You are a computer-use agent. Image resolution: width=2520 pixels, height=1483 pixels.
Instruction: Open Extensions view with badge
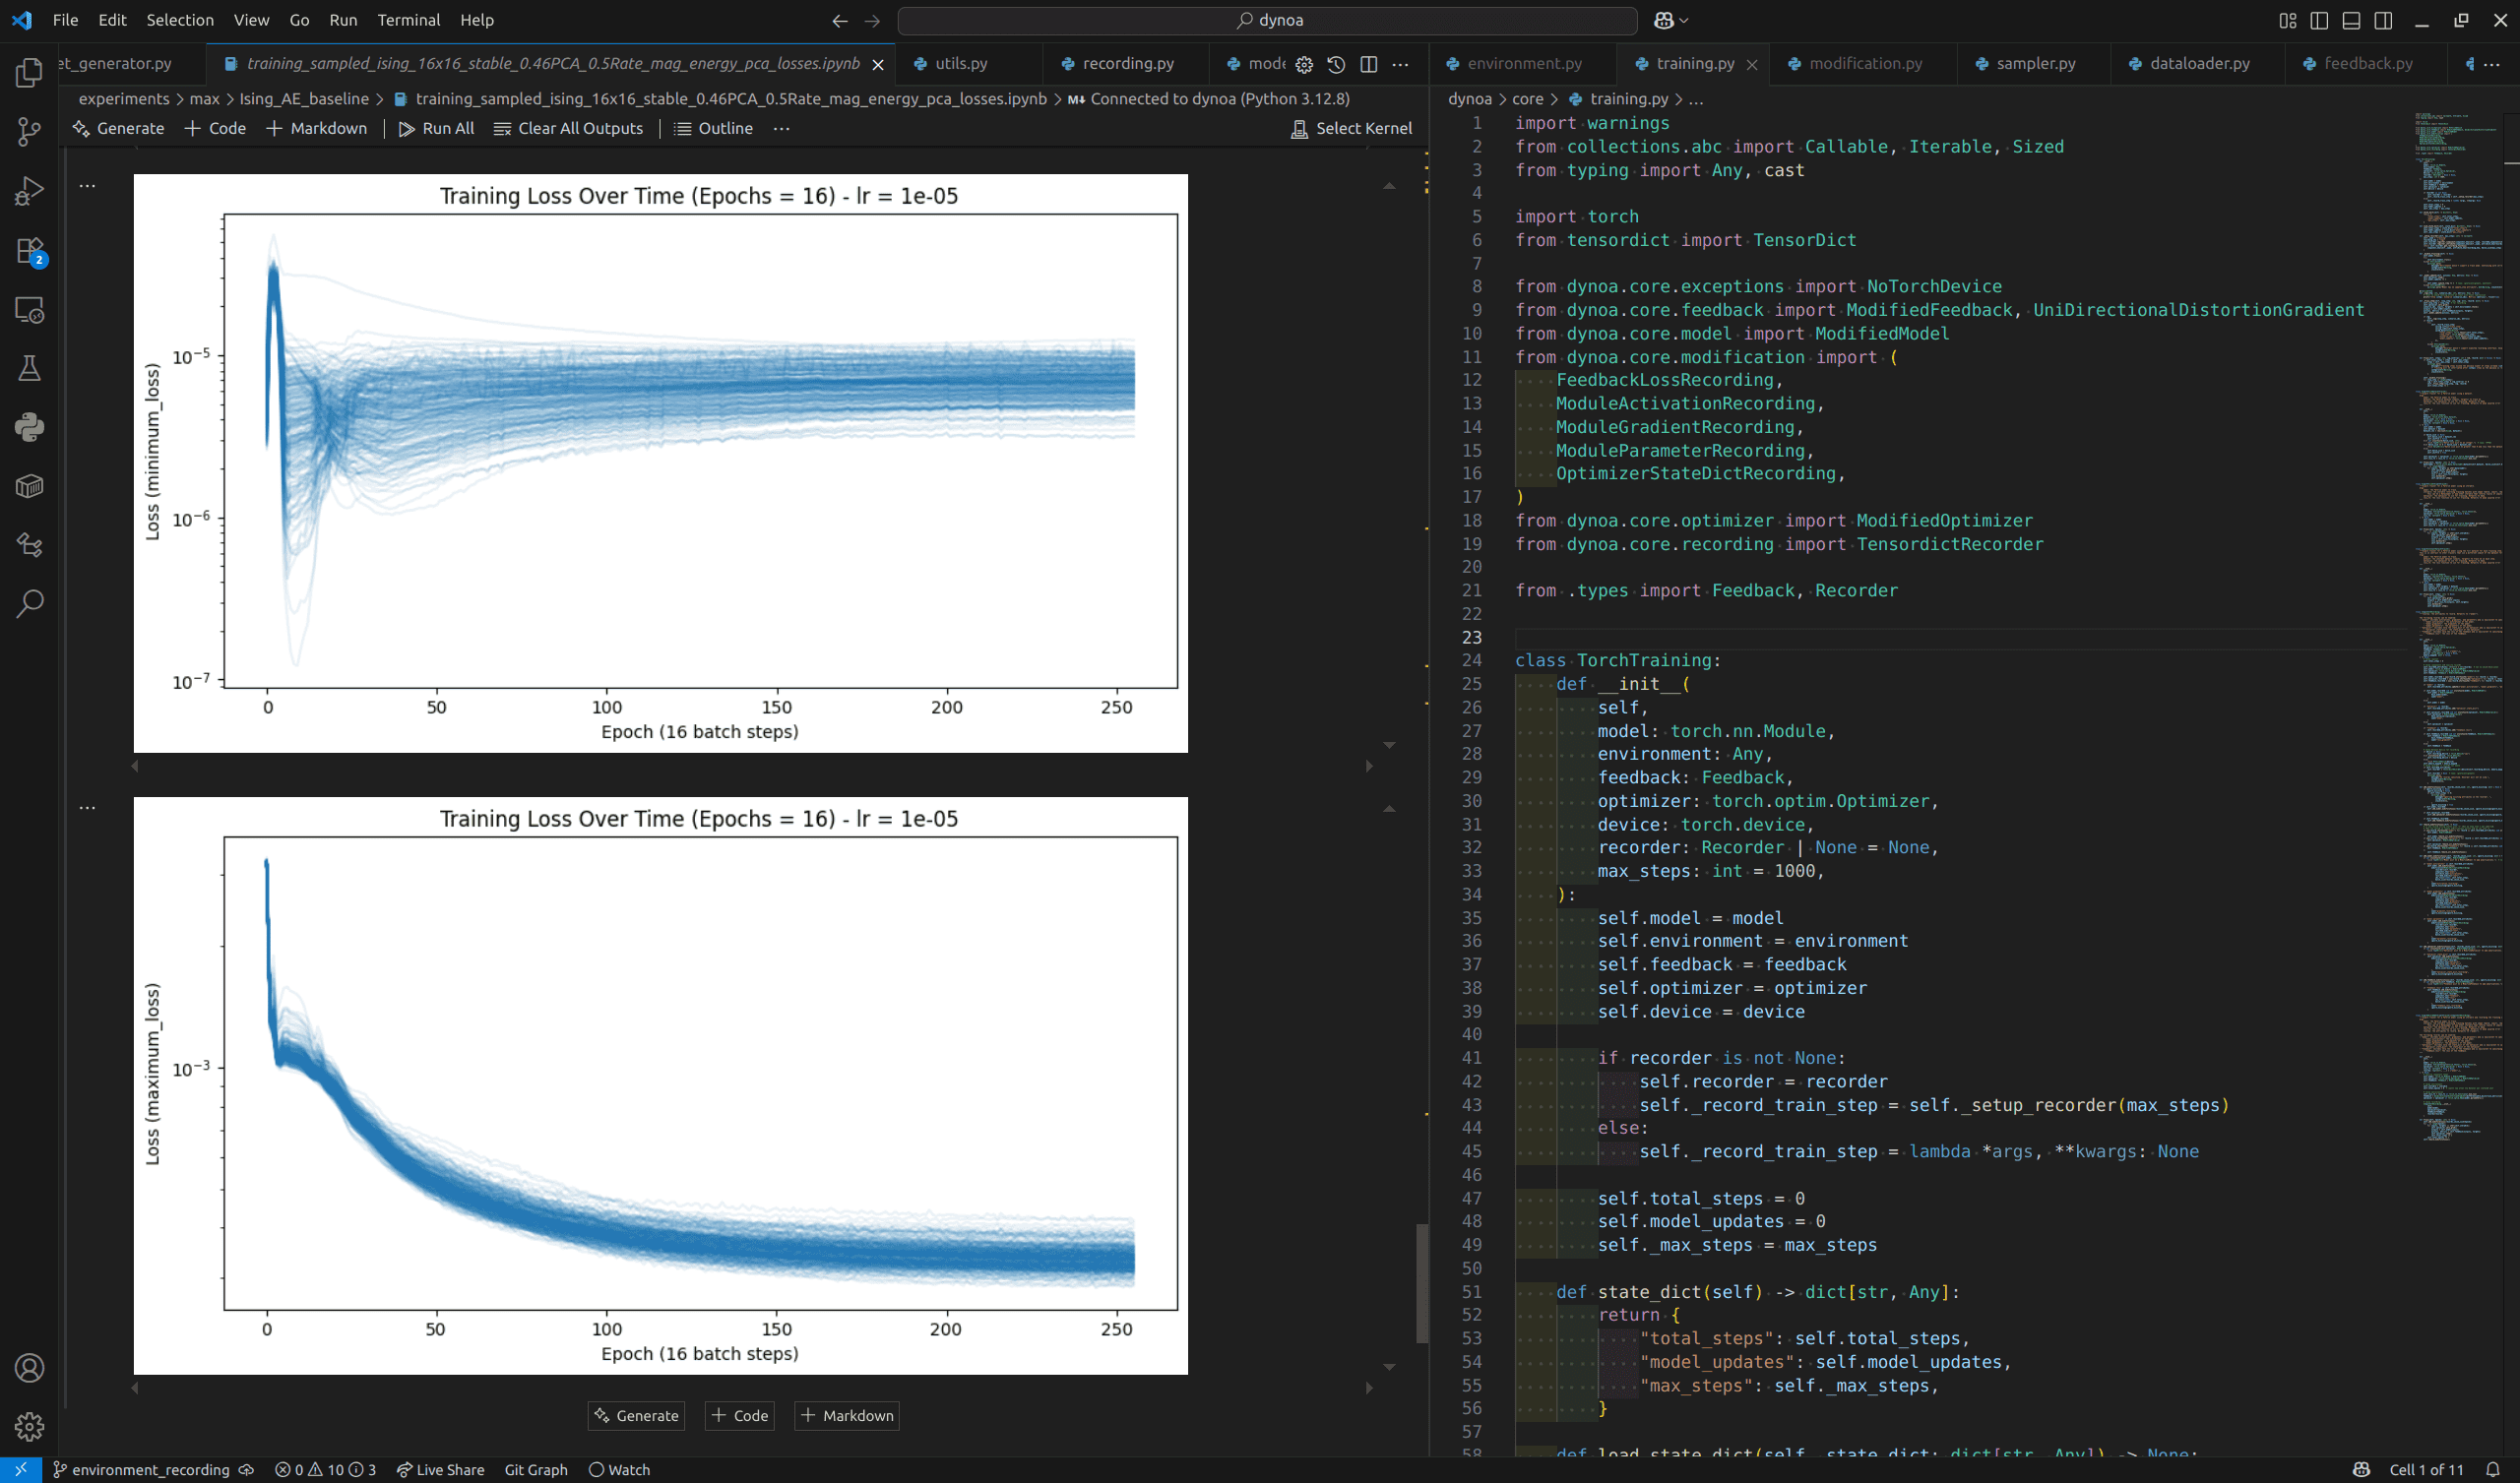tap(29, 250)
